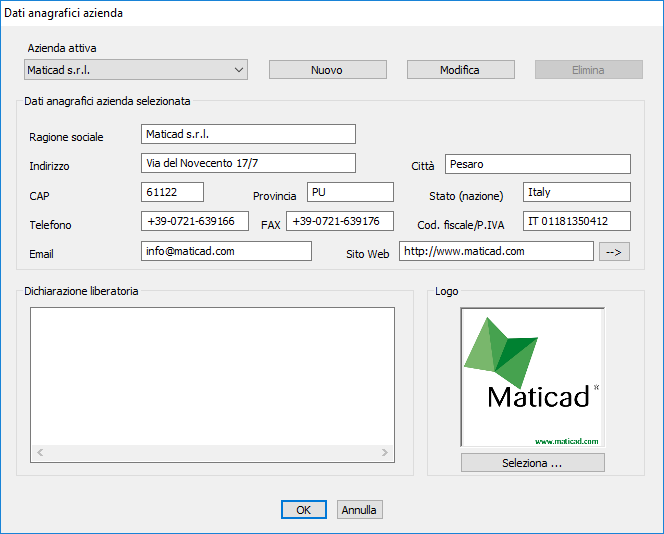Open website with the arrow button
This screenshot has height=534, width=664.
tap(614, 252)
